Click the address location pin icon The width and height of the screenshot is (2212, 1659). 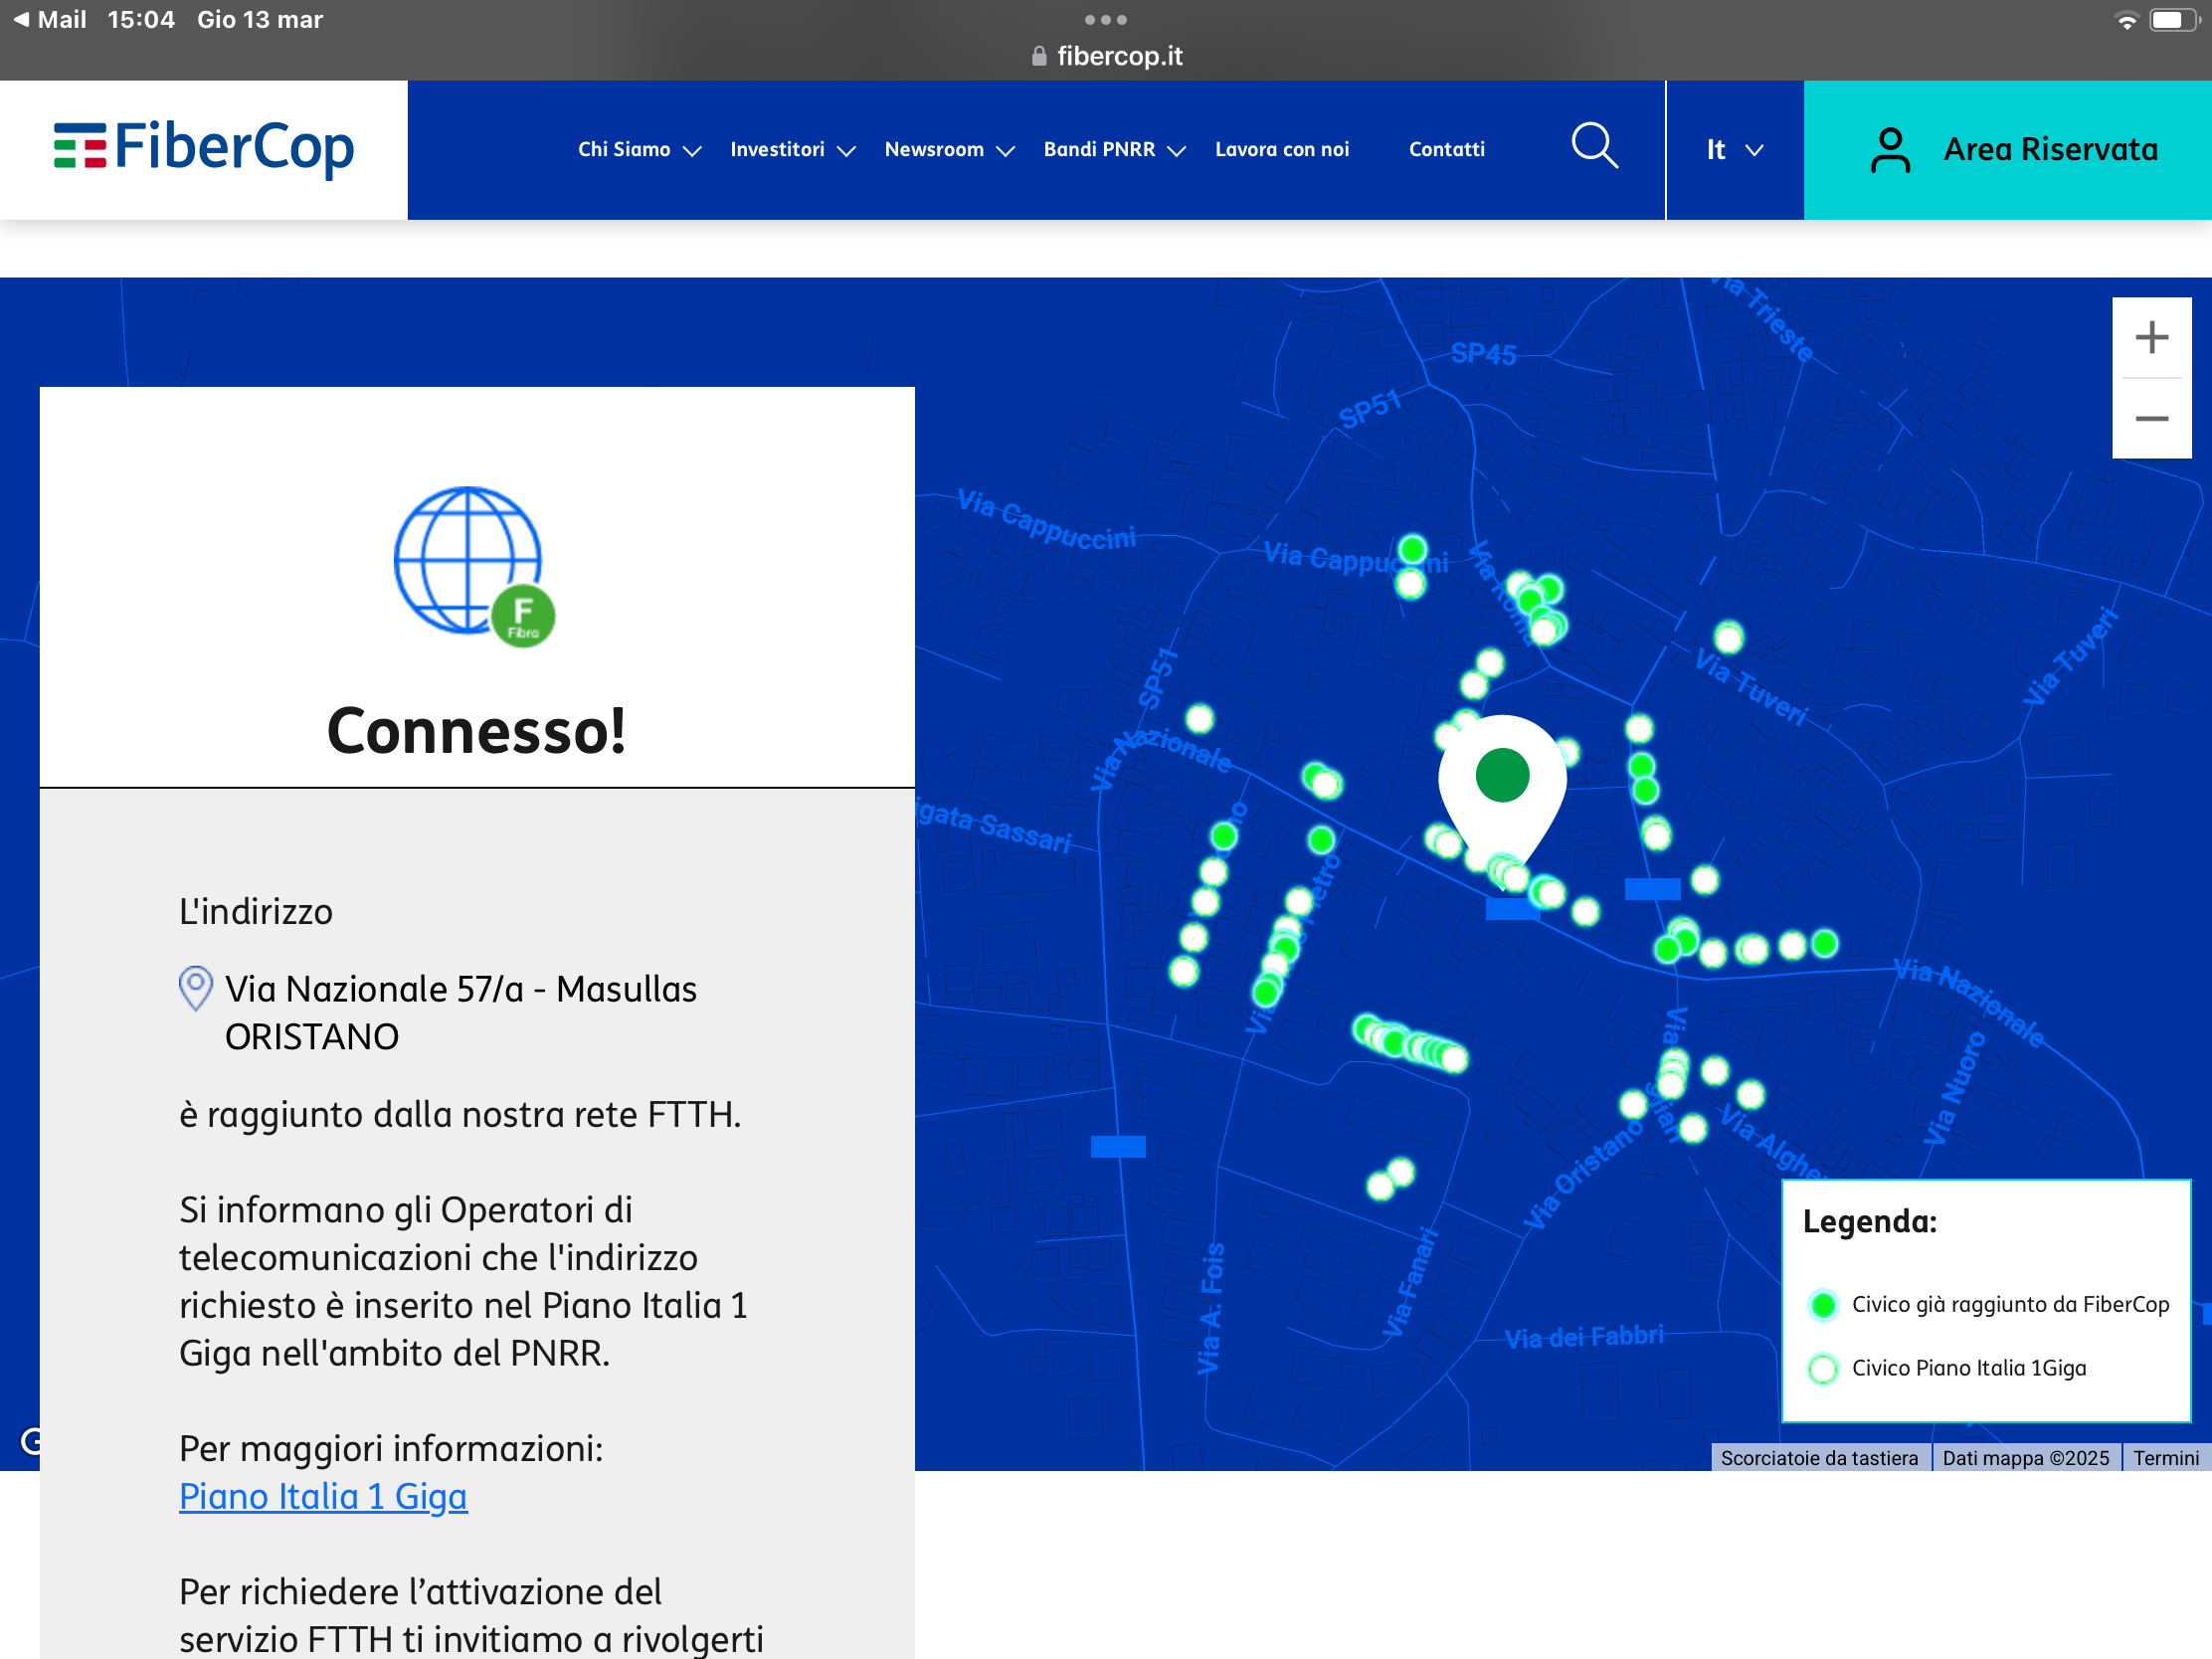coord(196,988)
